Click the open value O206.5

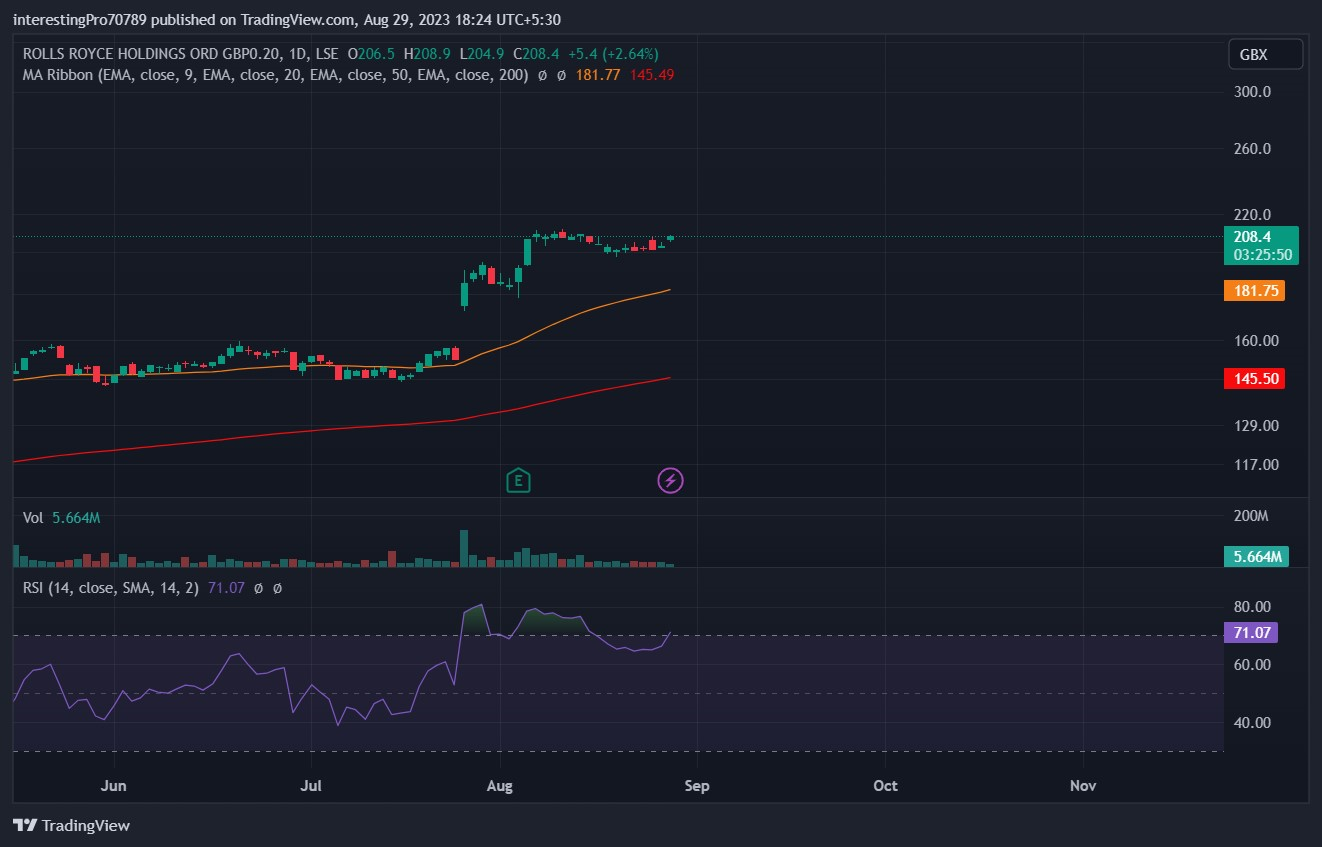(371, 54)
